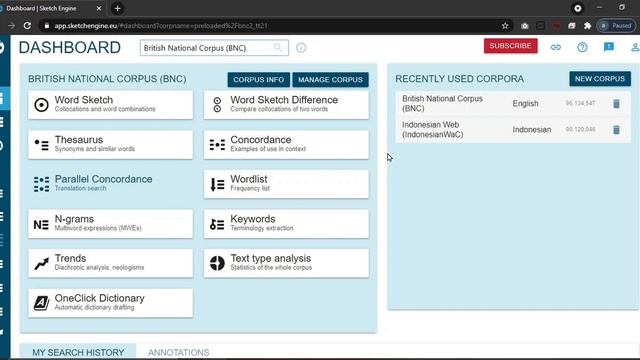Click the Word Sketch Difference double-target icon

[x=217, y=105]
